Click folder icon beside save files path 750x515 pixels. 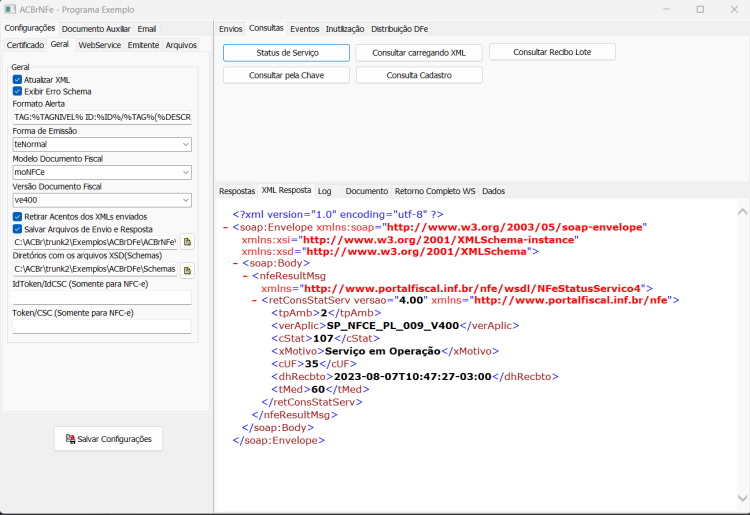coord(187,242)
